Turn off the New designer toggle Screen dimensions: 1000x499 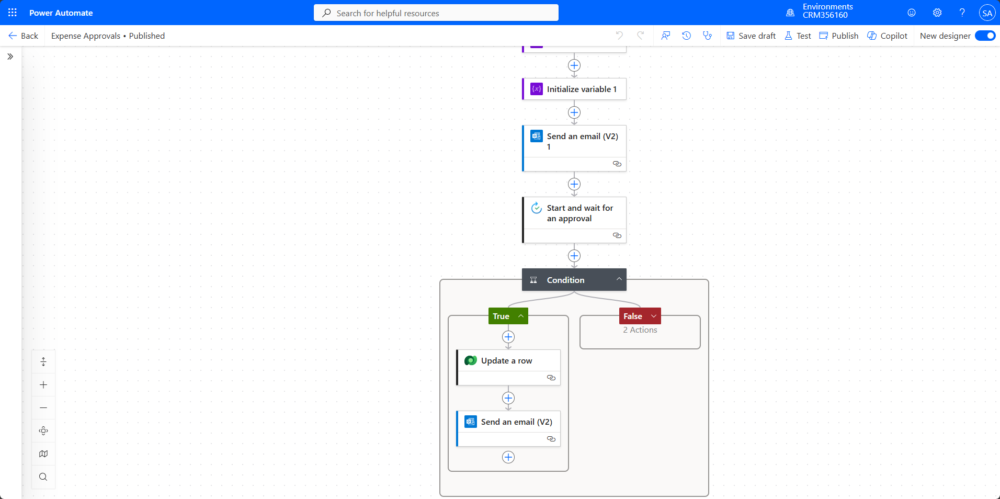click(x=984, y=36)
